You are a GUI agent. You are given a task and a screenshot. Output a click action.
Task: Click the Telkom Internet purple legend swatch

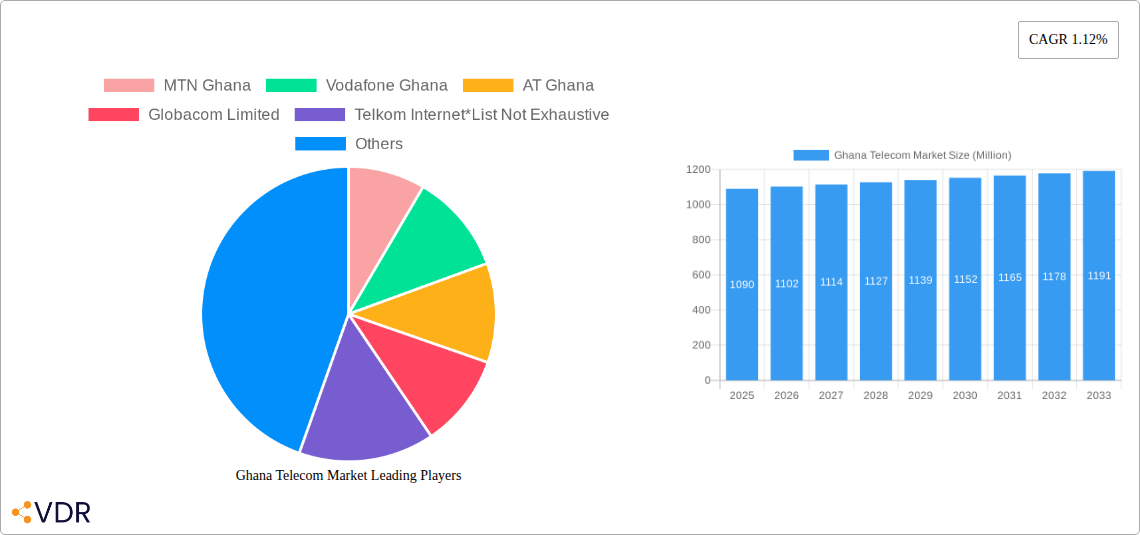pyautogui.click(x=320, y=115)
